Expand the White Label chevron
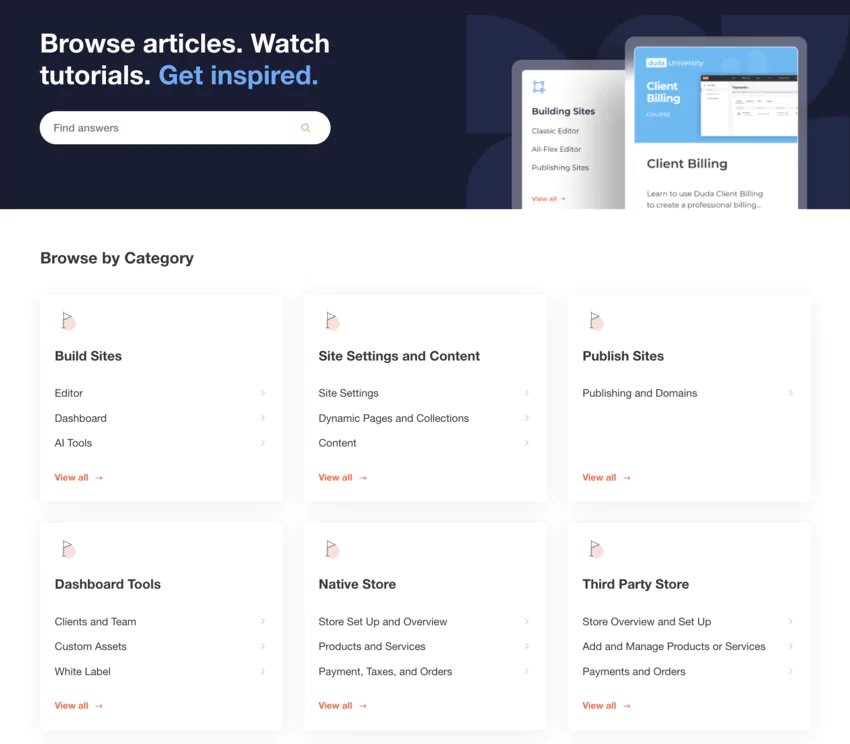 click(263, 671)
